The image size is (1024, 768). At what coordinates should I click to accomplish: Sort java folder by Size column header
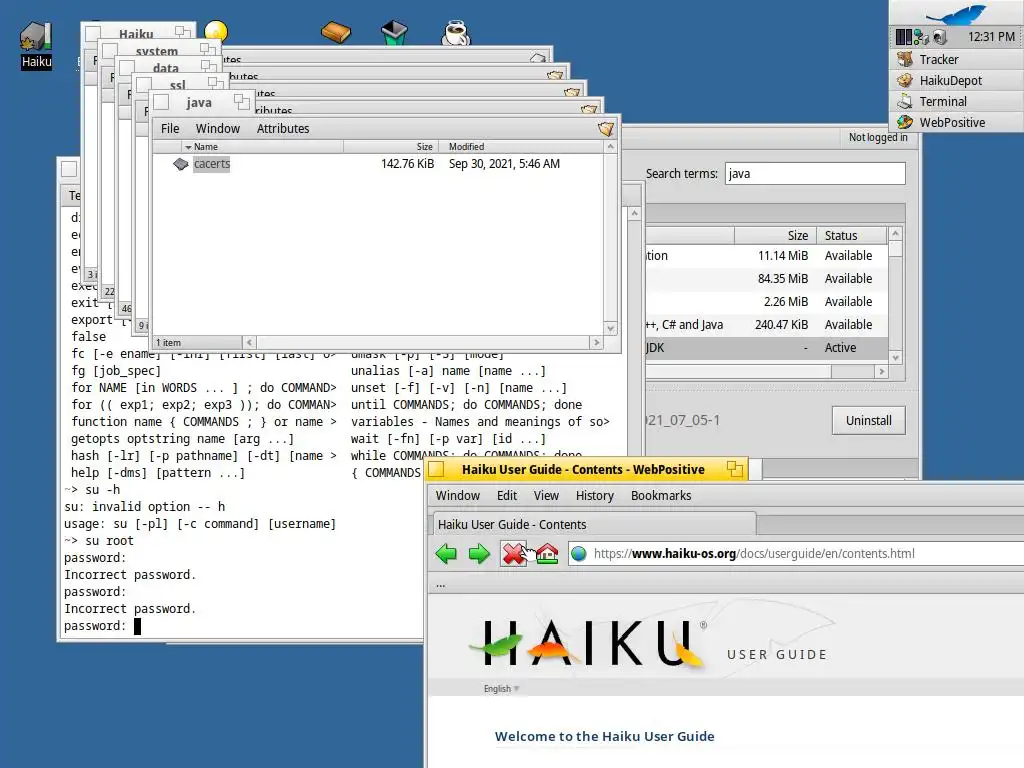[391, 147]
